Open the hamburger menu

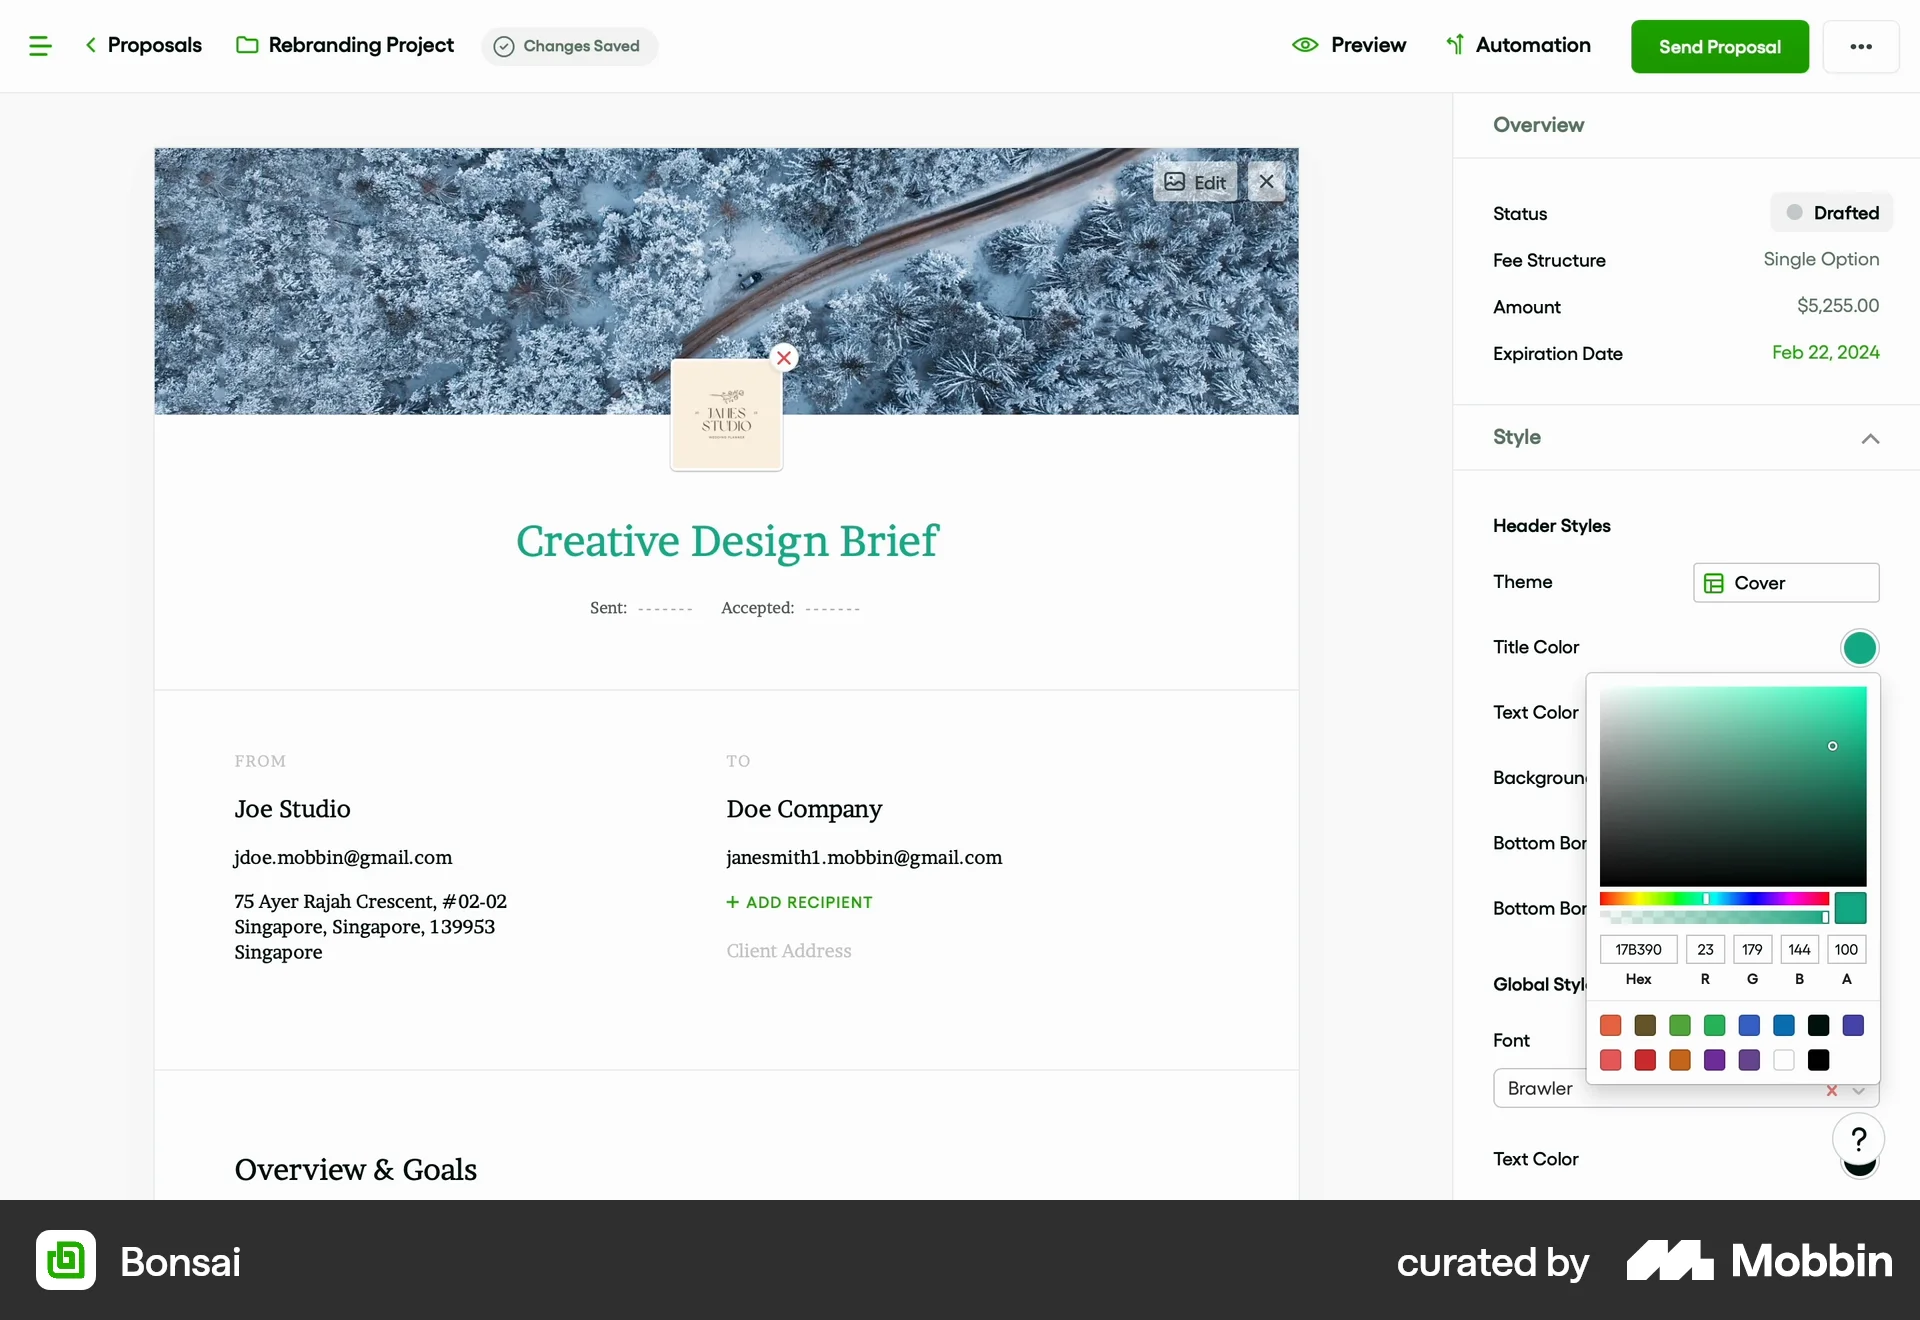coord(39,46)
